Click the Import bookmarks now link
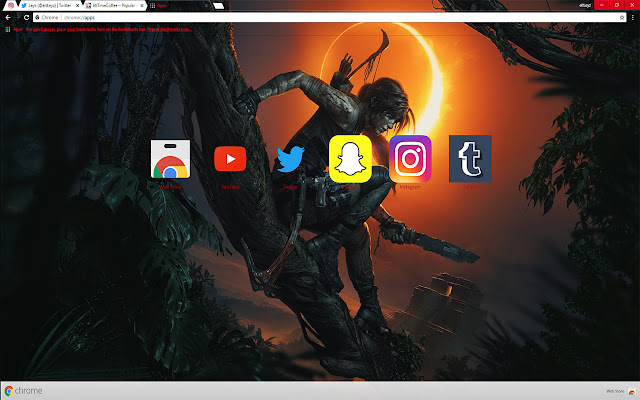 [169, 29]
